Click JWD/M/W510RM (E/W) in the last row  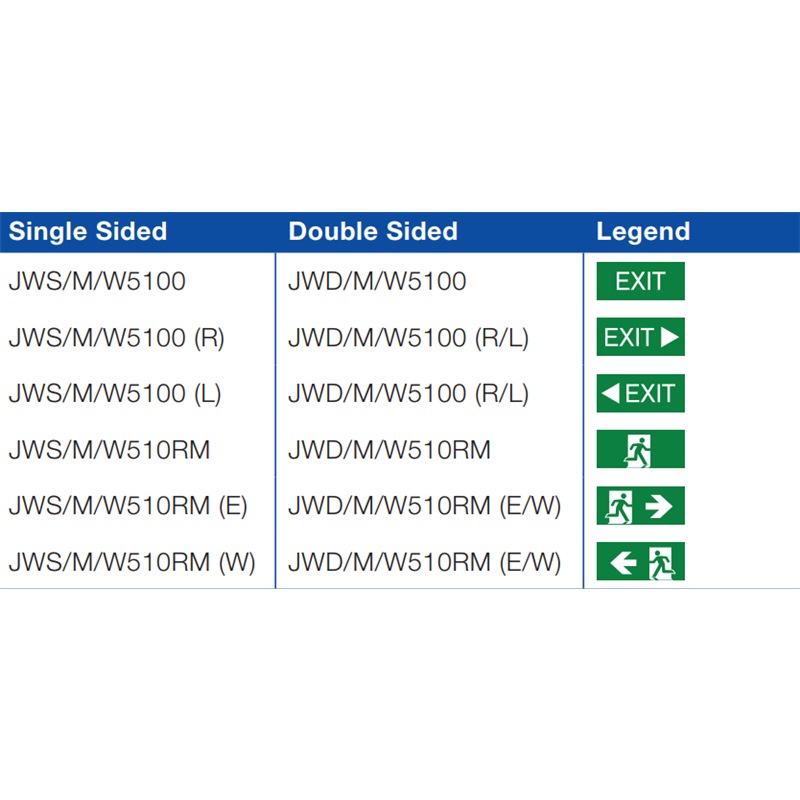tap(425, 562)
